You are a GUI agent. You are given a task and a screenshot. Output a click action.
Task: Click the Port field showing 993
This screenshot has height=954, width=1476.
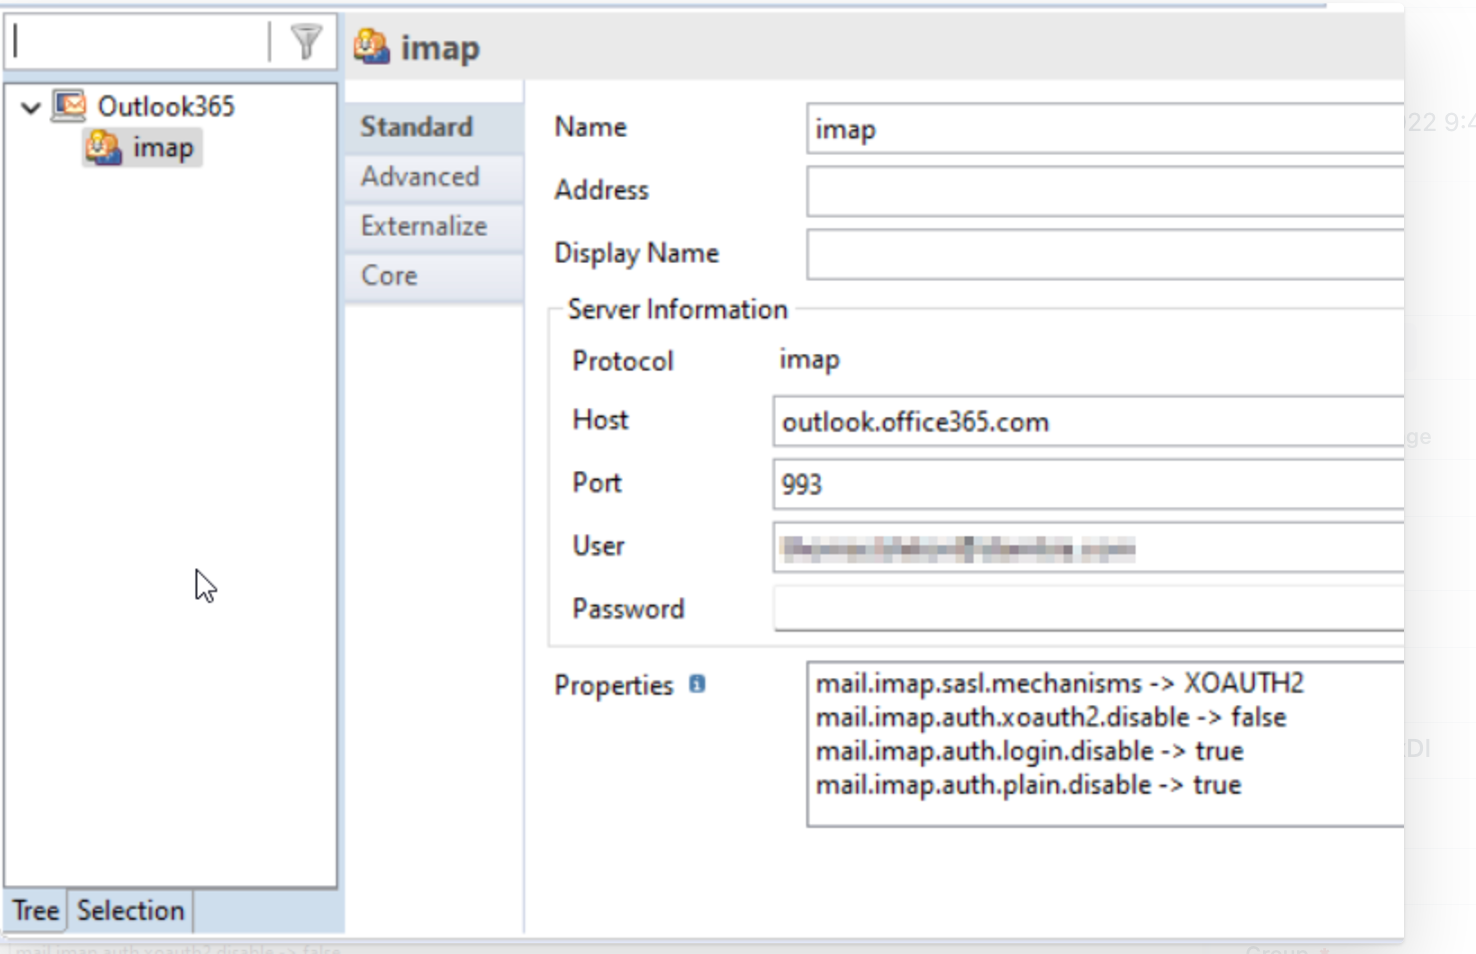click(x=1088, y=484)
